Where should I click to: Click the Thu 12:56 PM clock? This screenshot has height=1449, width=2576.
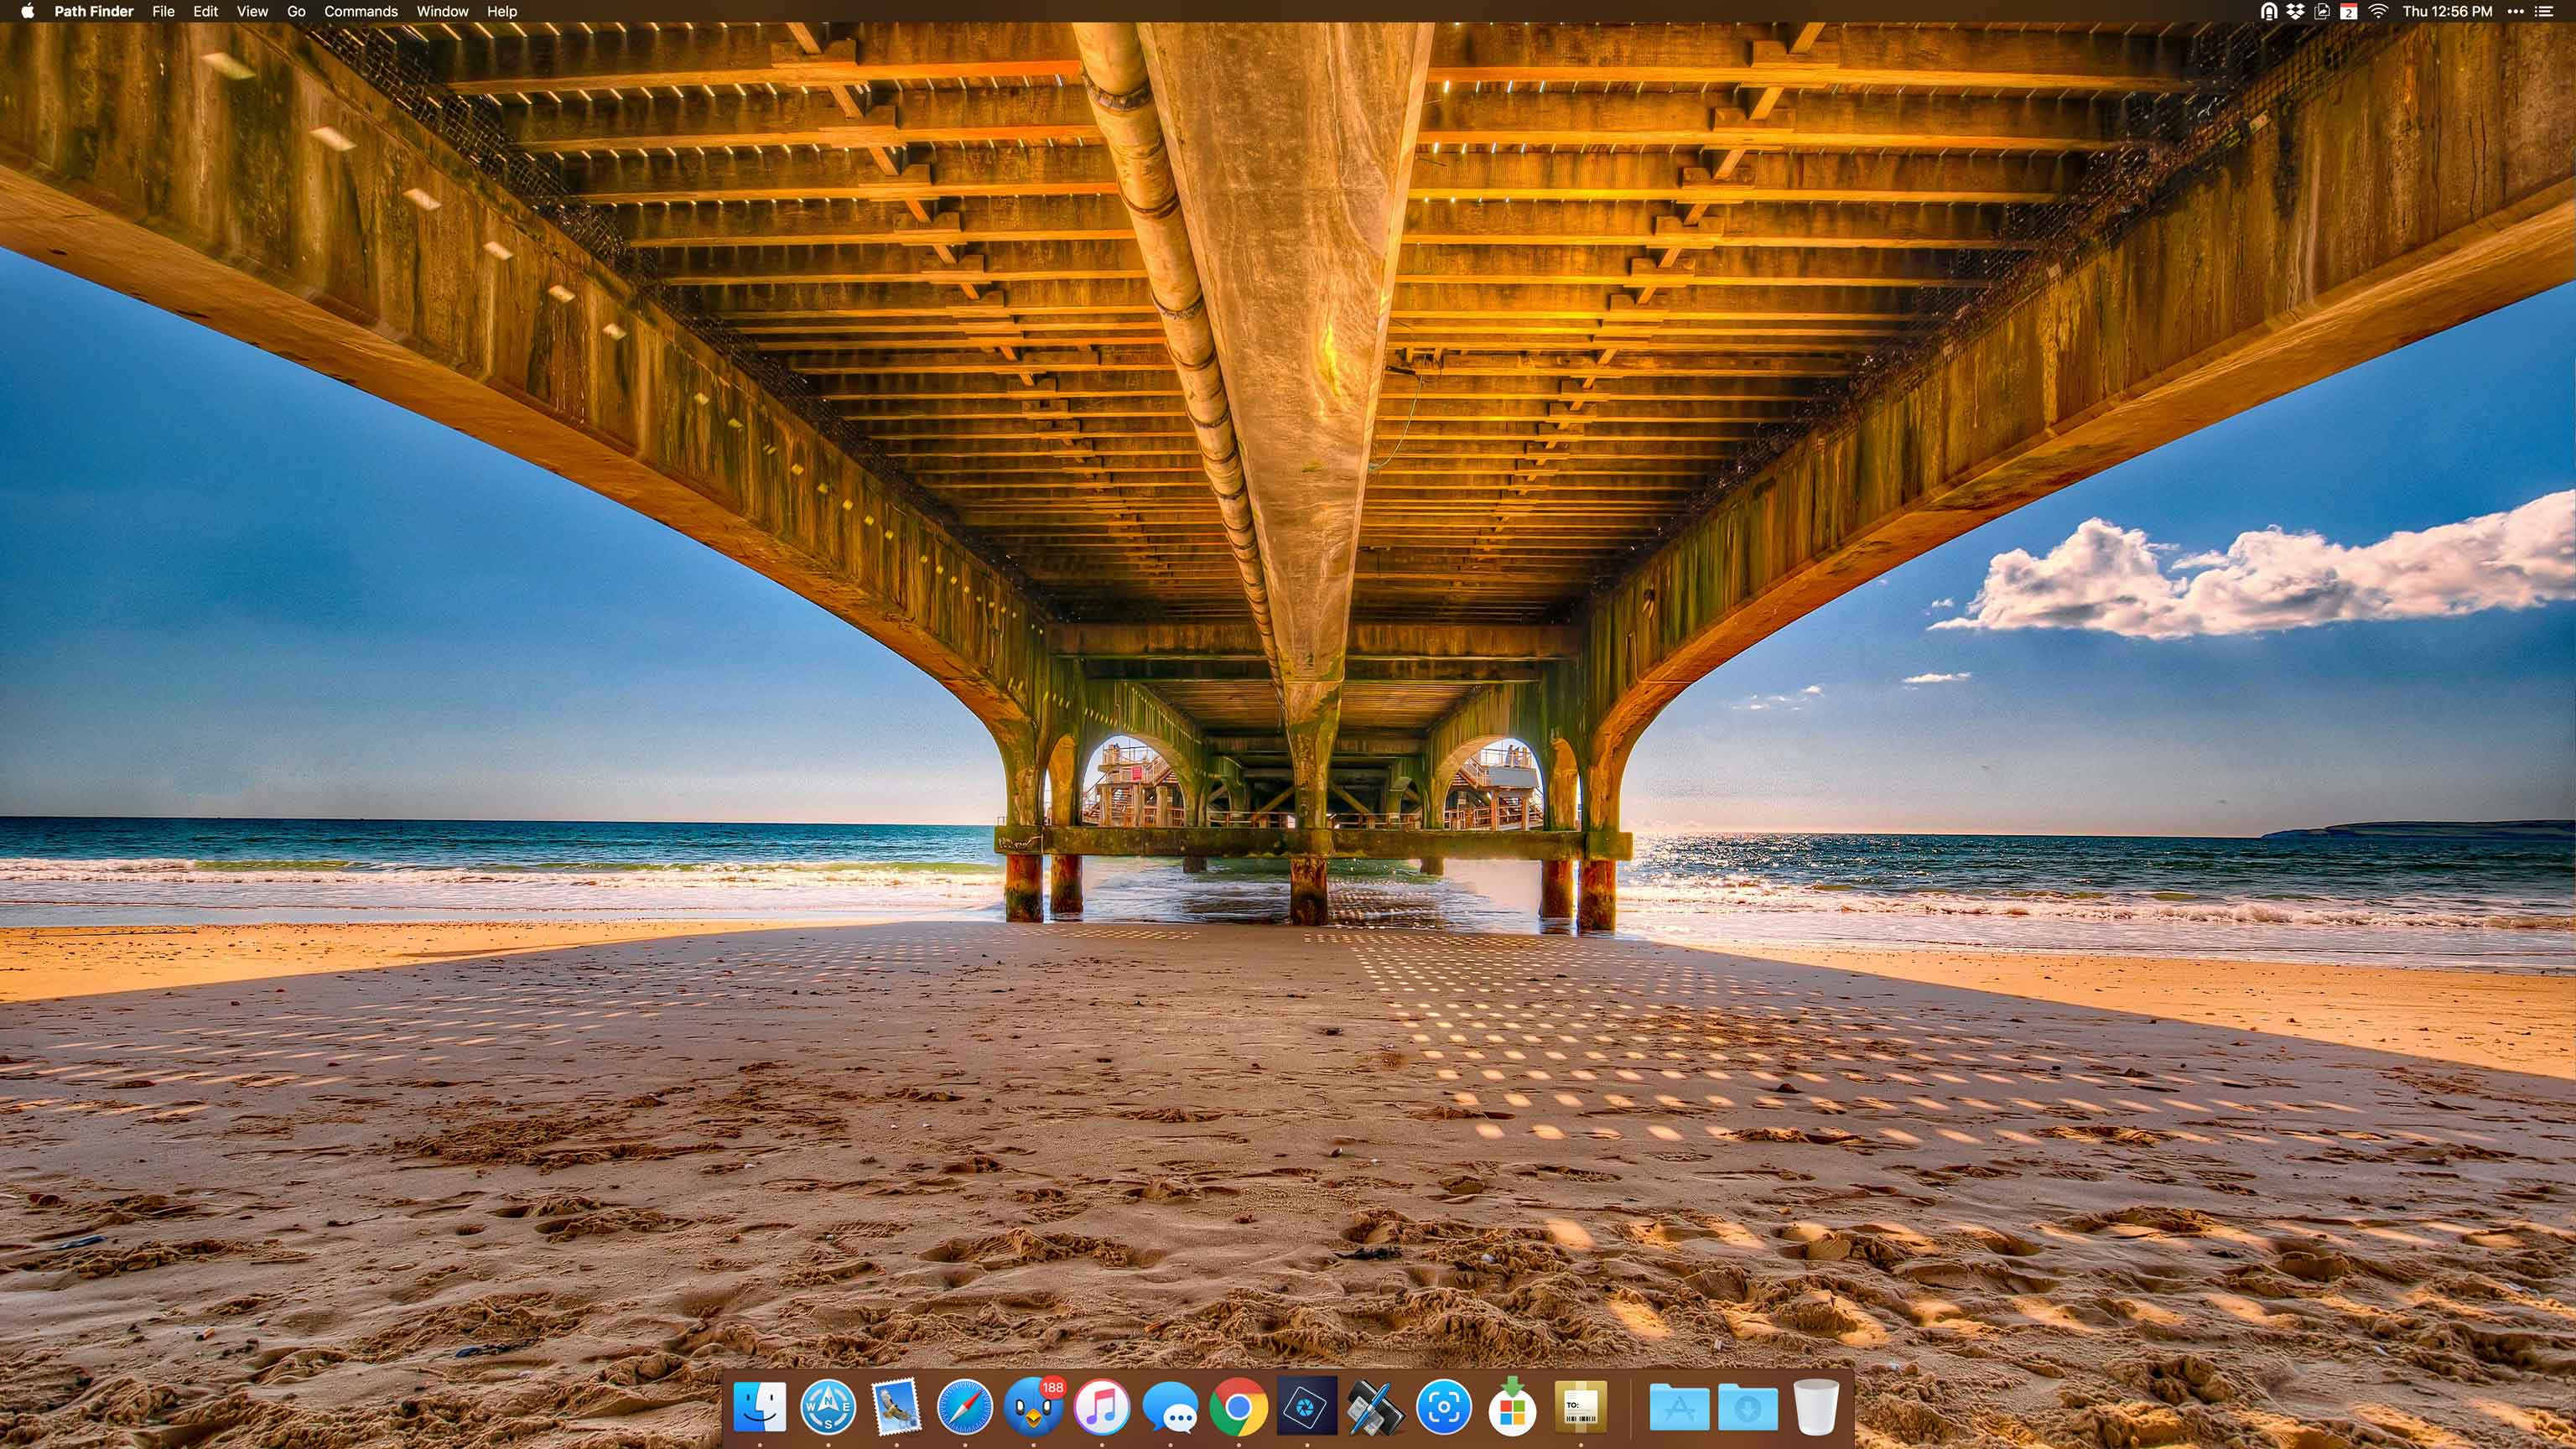2446,11
